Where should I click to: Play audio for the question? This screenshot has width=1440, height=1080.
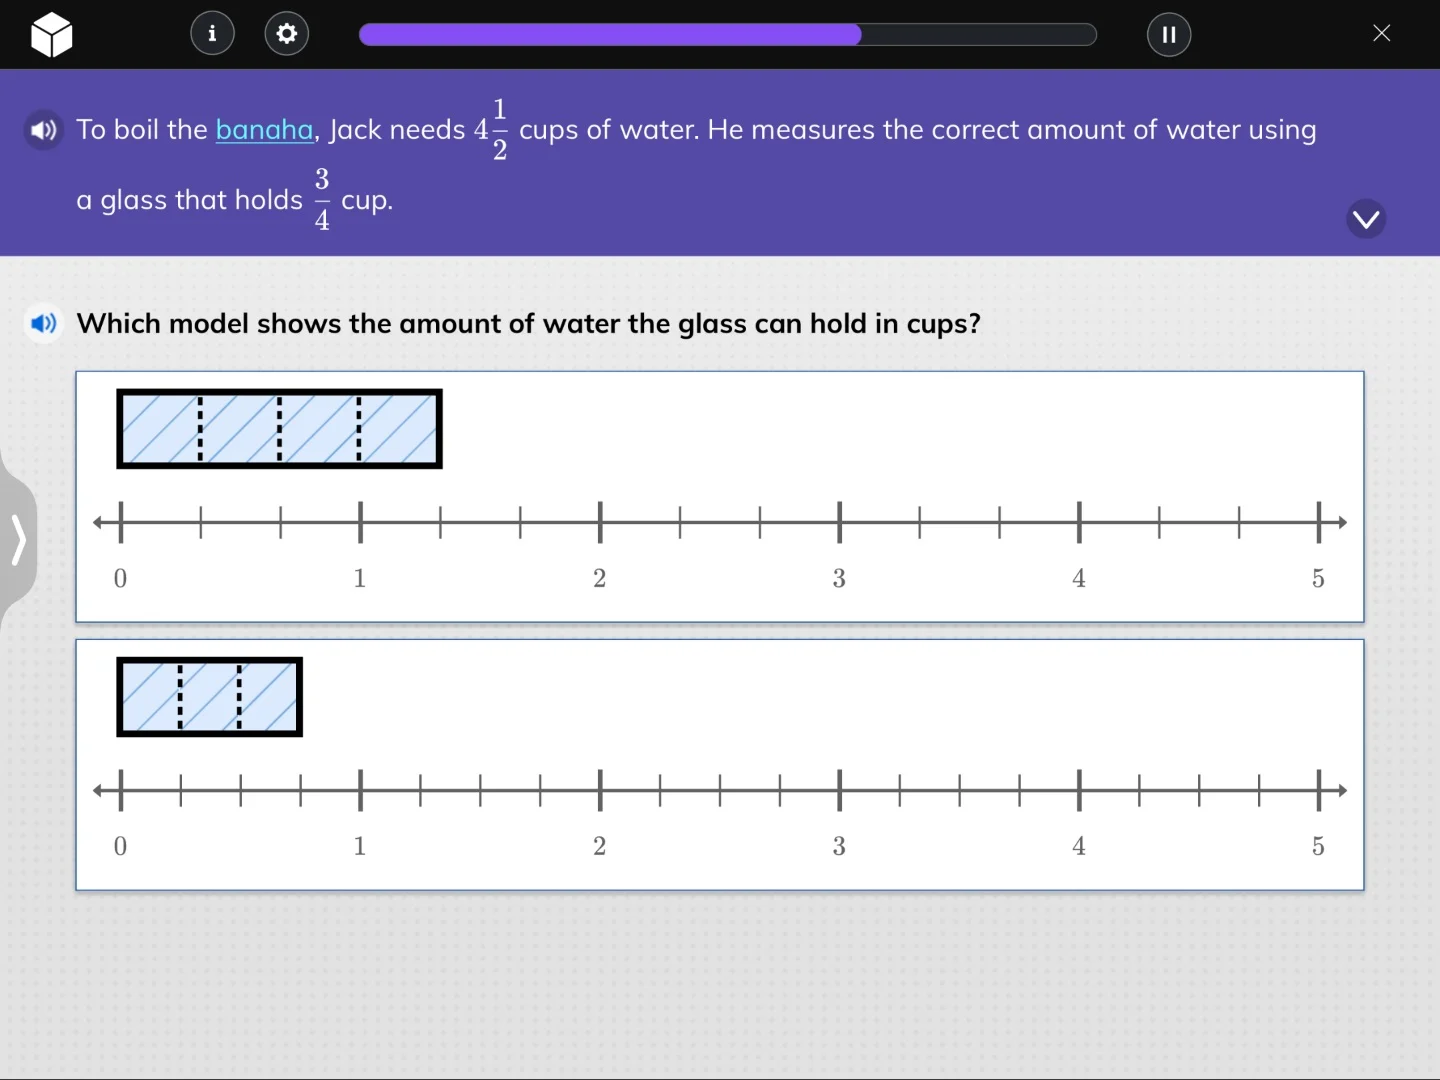(x=43, y=324)
